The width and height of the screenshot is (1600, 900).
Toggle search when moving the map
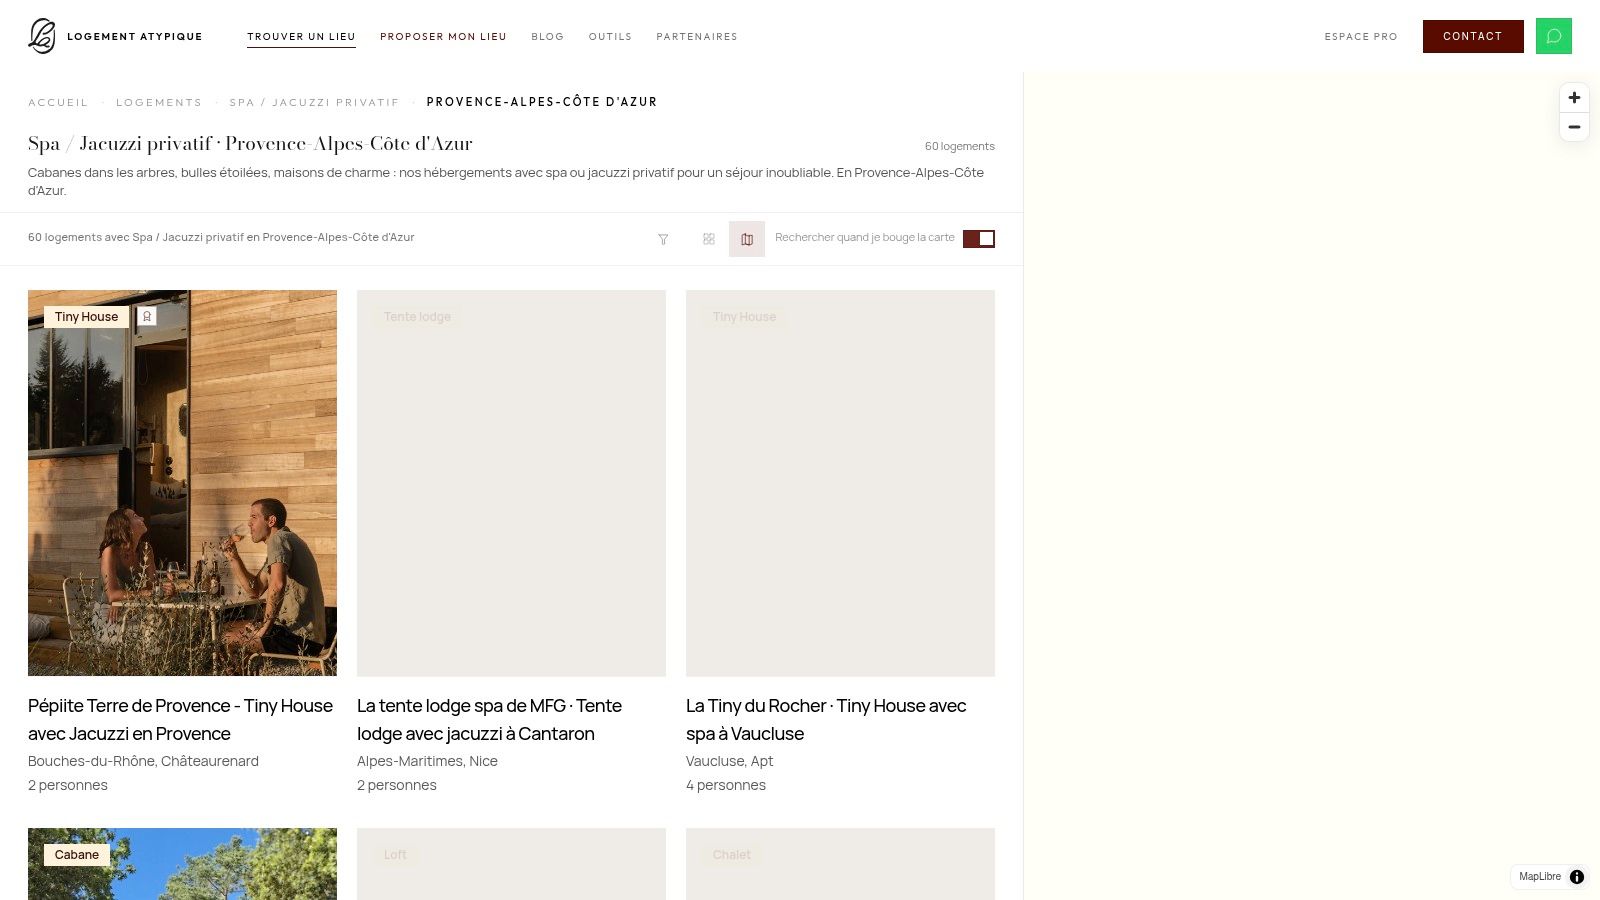click(979, 238)
